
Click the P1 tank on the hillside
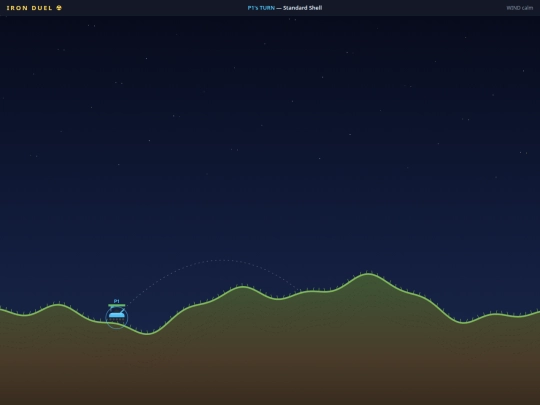coord(117,315)
